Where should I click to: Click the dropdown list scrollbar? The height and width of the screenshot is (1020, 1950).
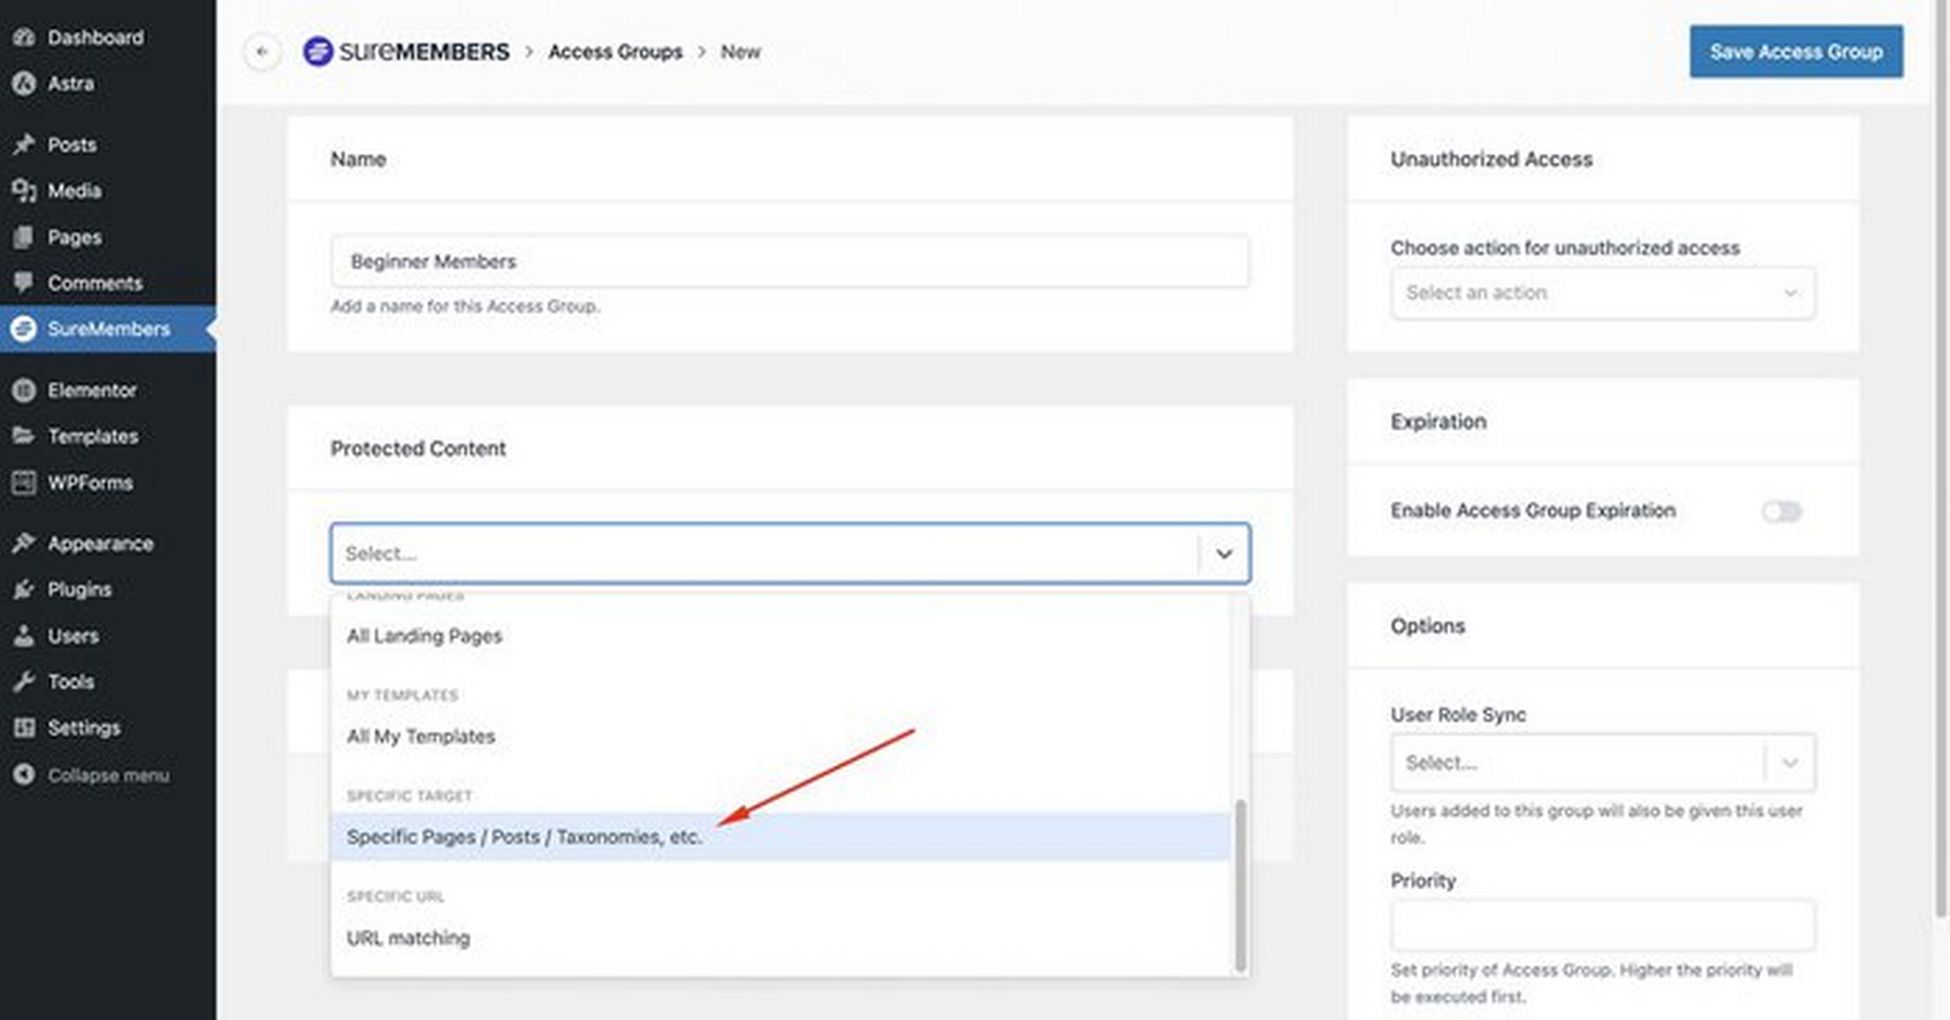1240,885
